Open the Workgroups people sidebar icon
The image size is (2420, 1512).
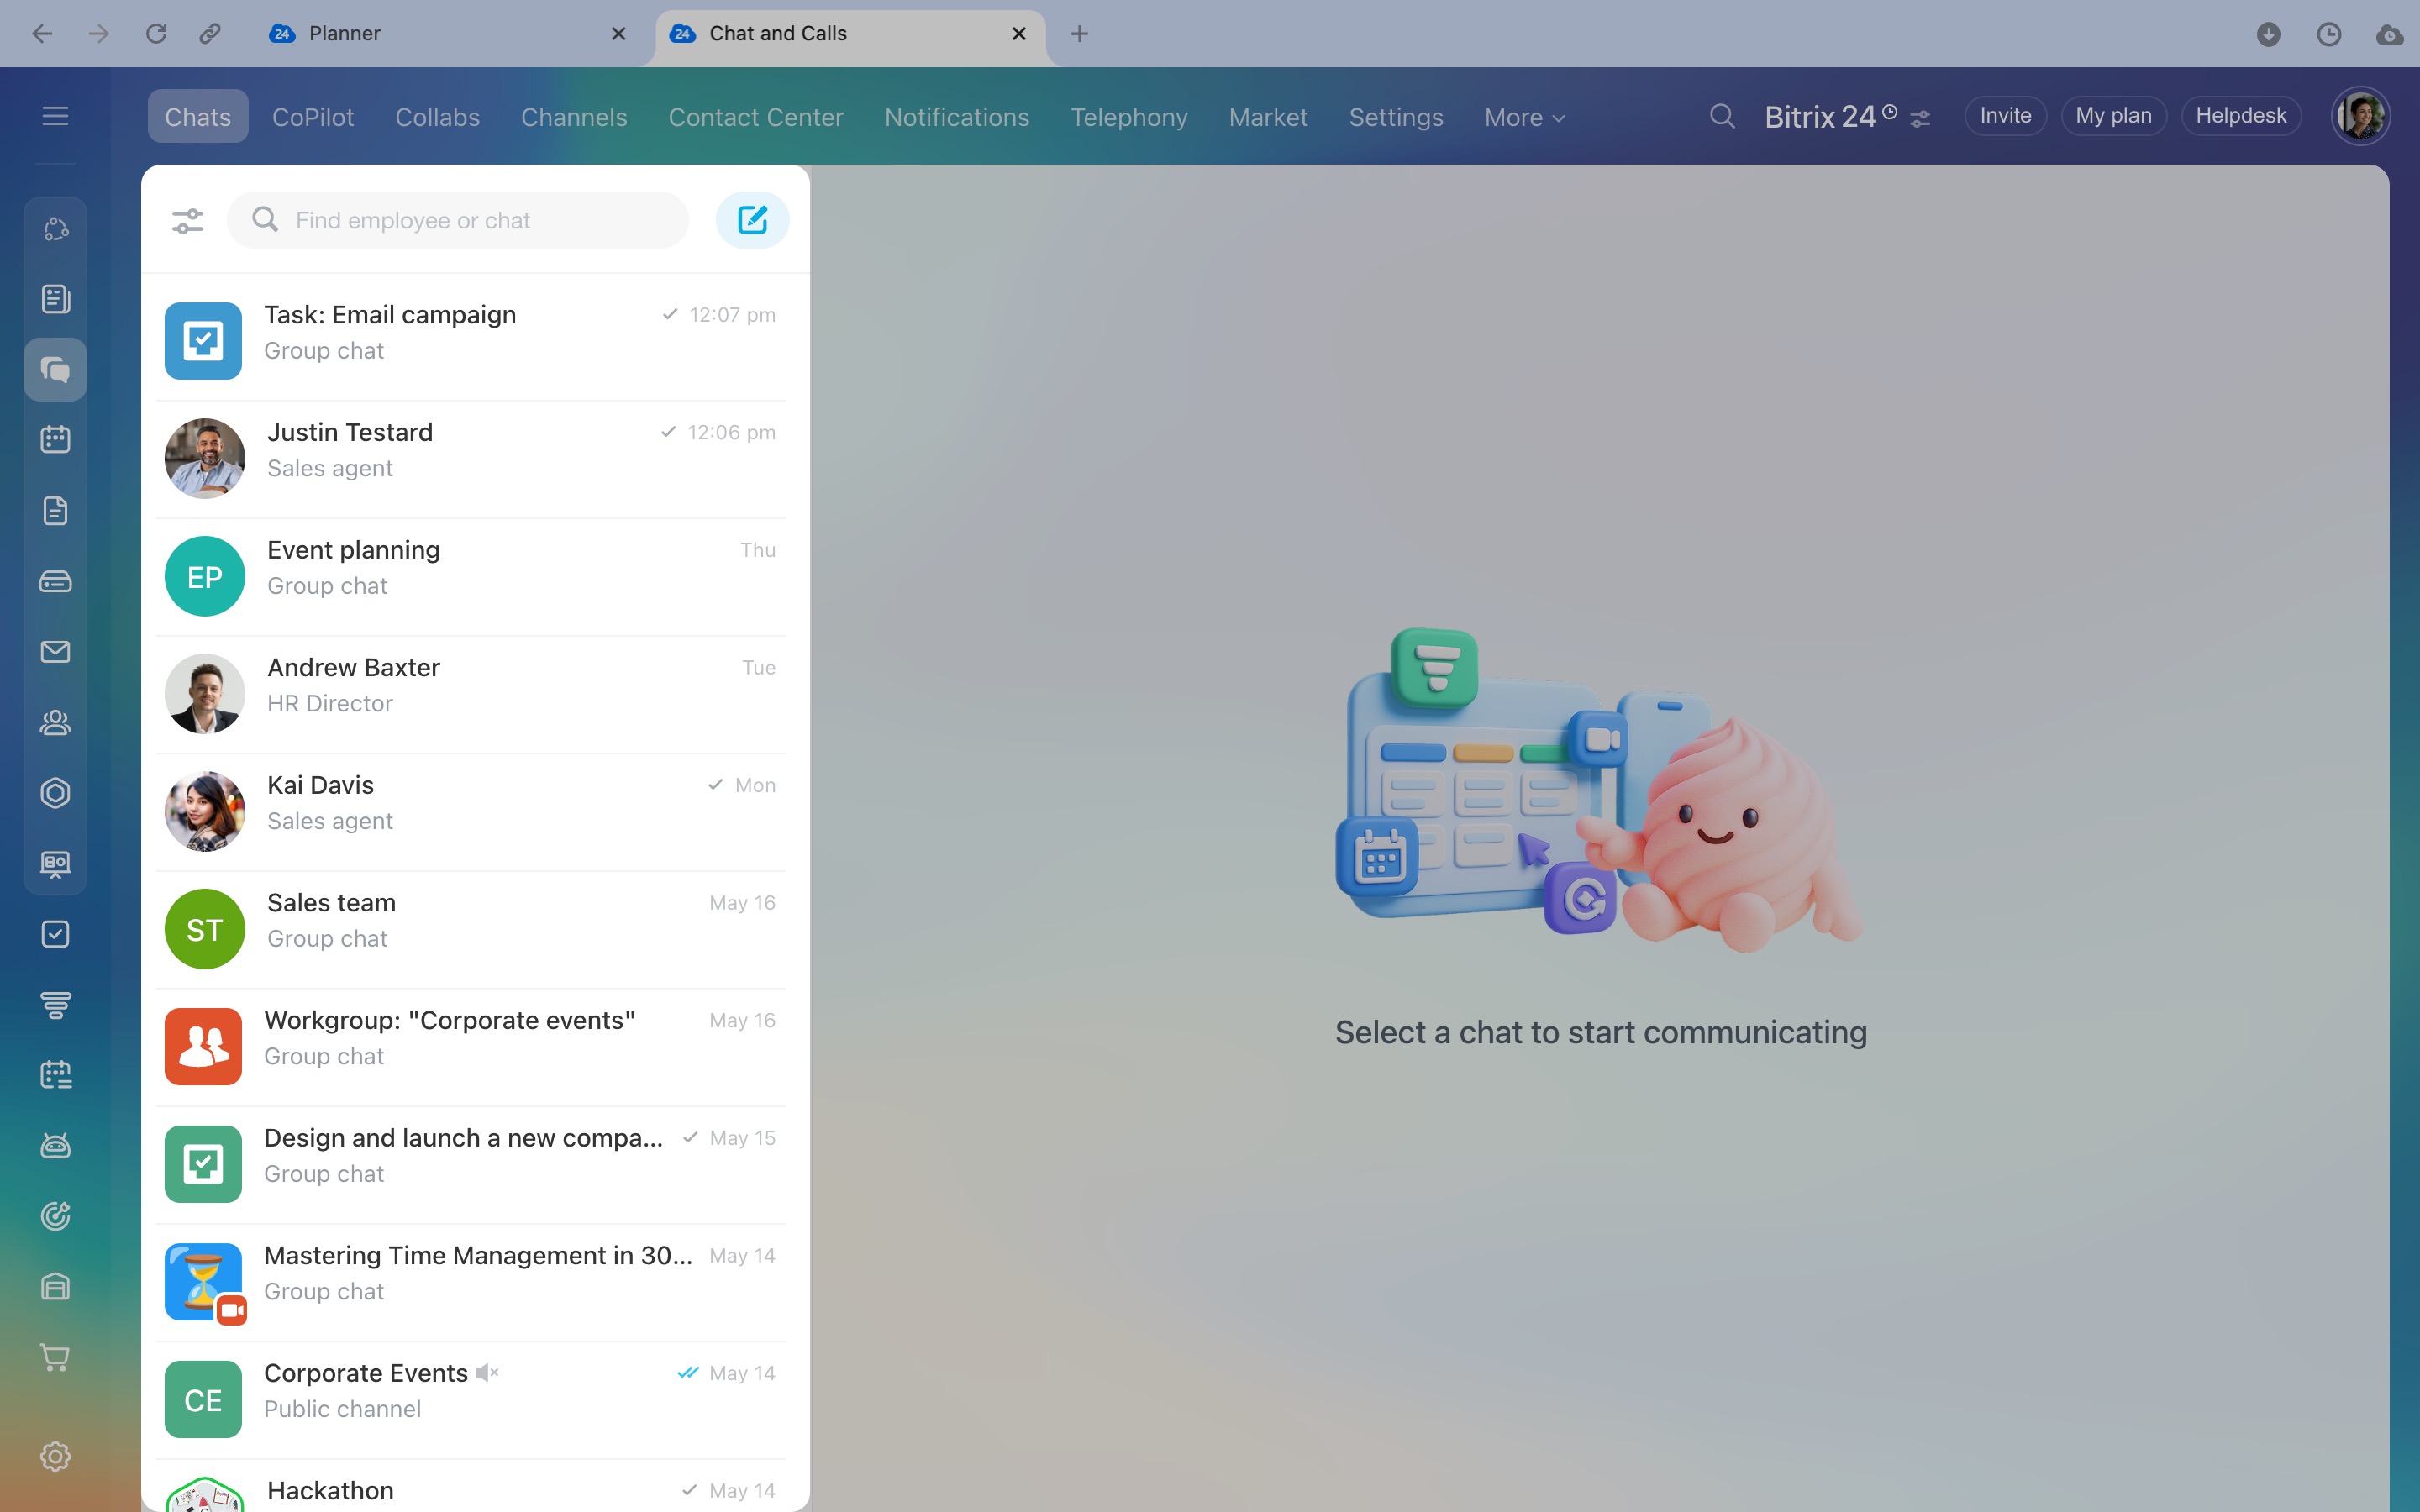55,722
